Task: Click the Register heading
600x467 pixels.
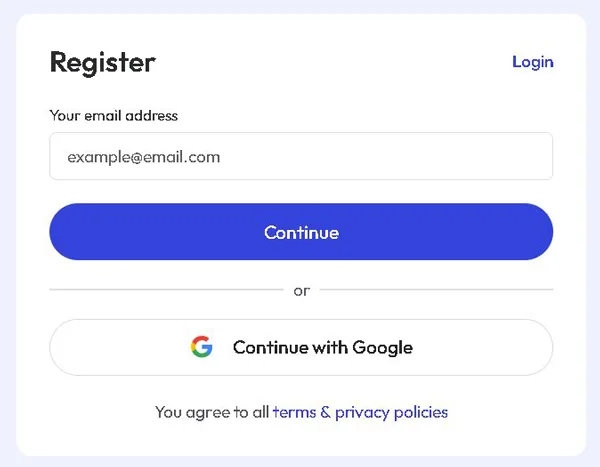Action: (x=103, y=62)
